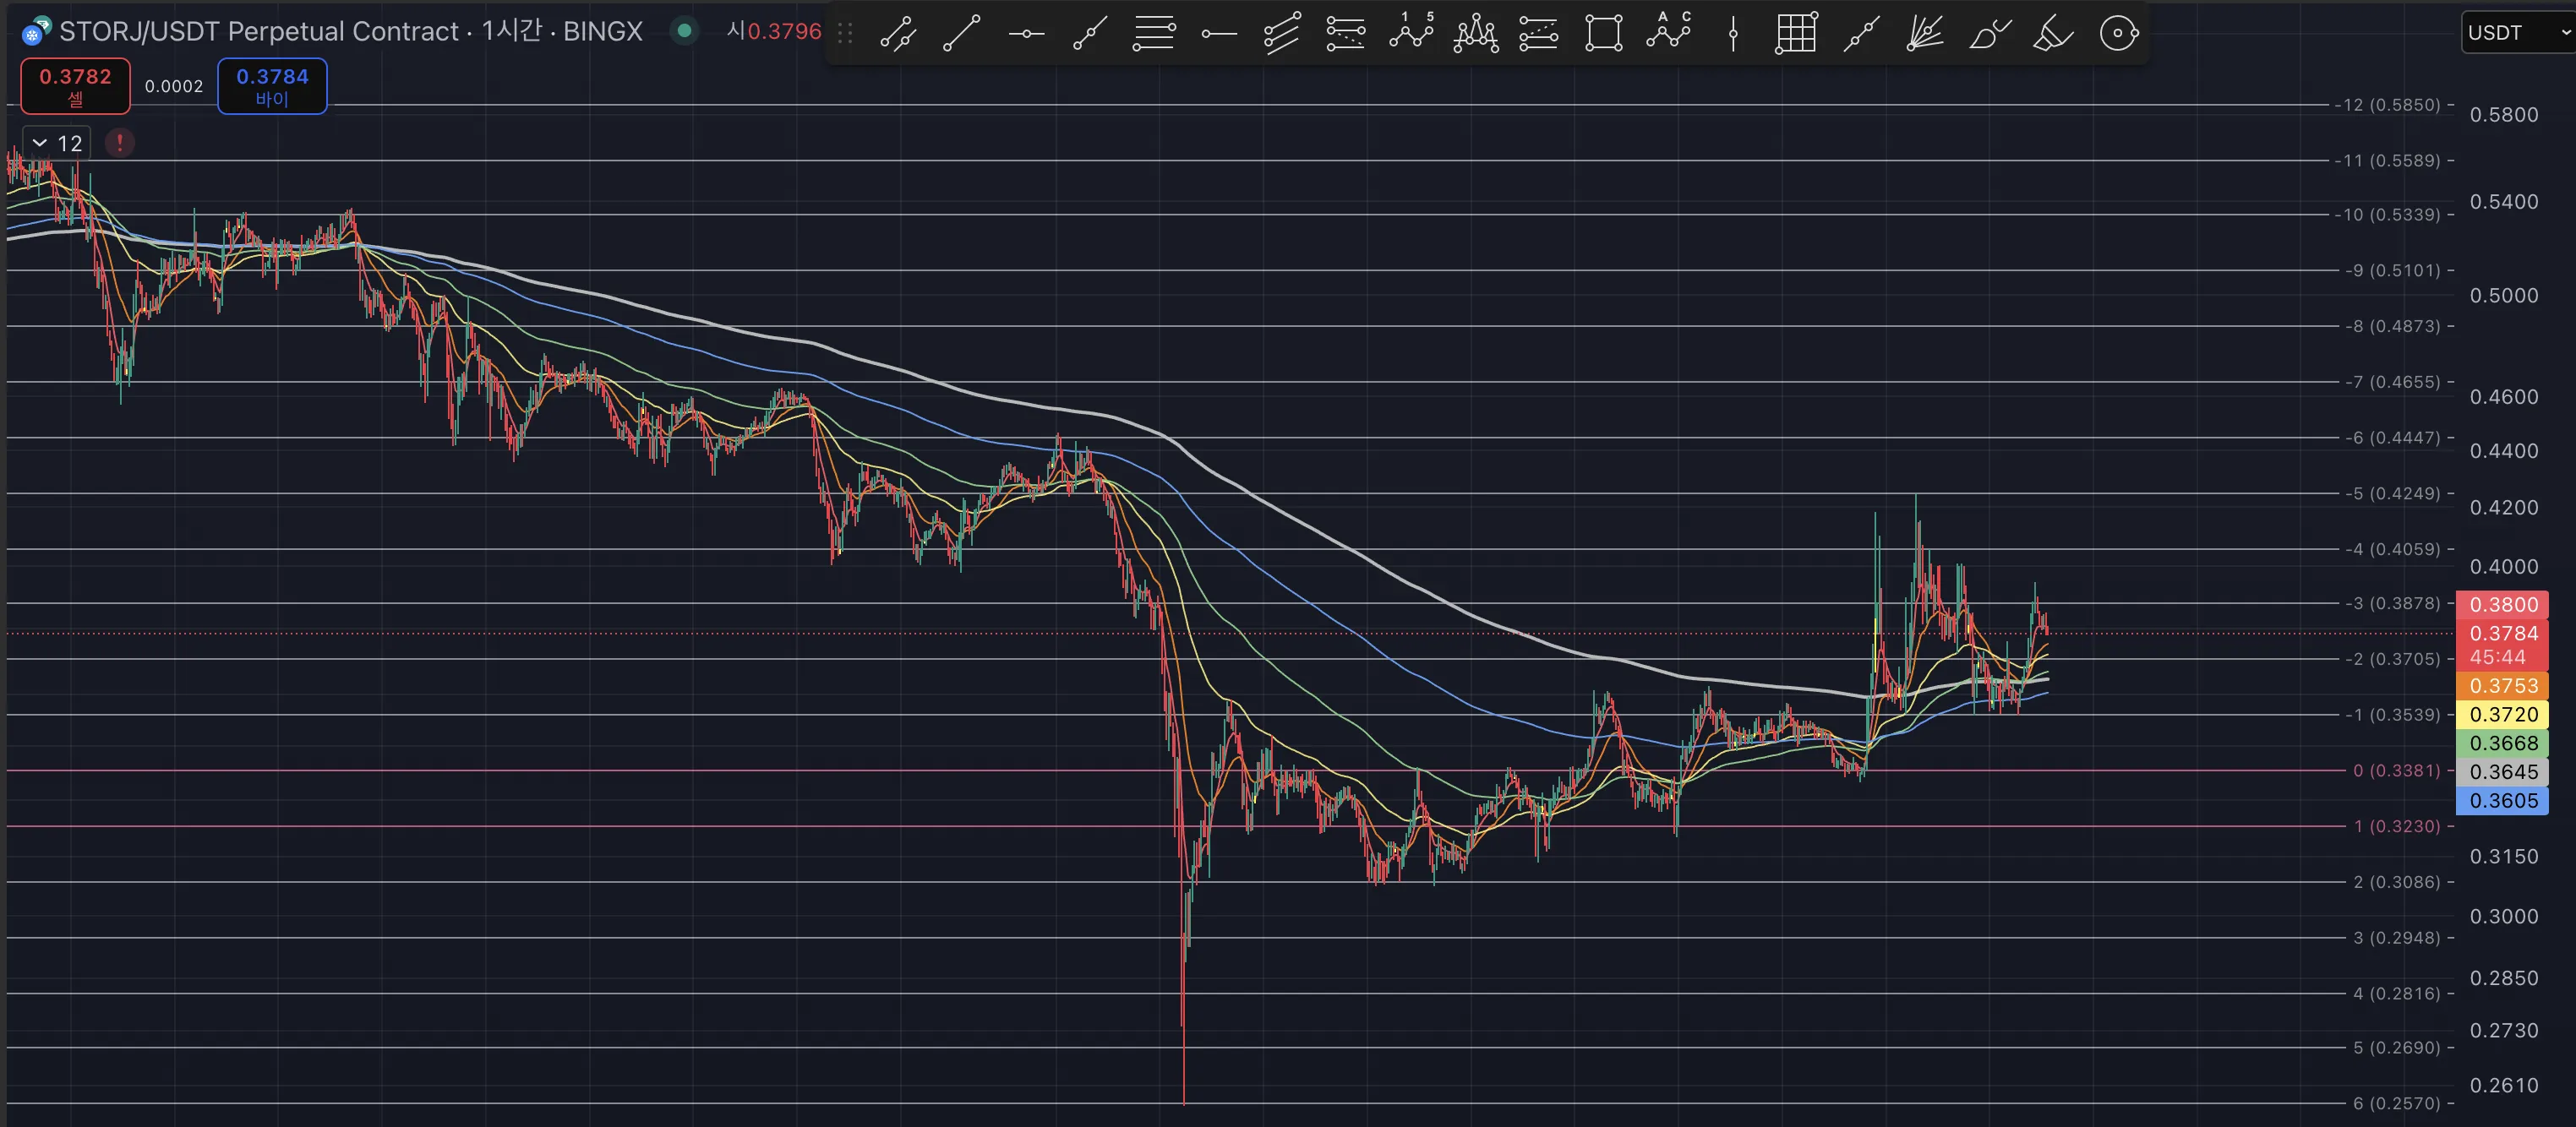The height and width of the screenshot is (1127, 2576).
Task: Select the dotted-diagonal level lines tool
Action: tap(1345, 33)
